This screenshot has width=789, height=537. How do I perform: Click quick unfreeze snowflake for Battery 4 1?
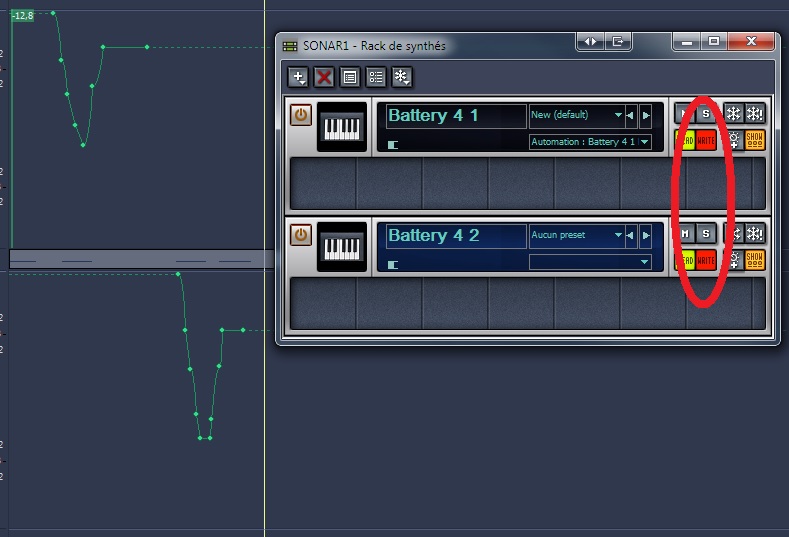[x=755, y=114]
